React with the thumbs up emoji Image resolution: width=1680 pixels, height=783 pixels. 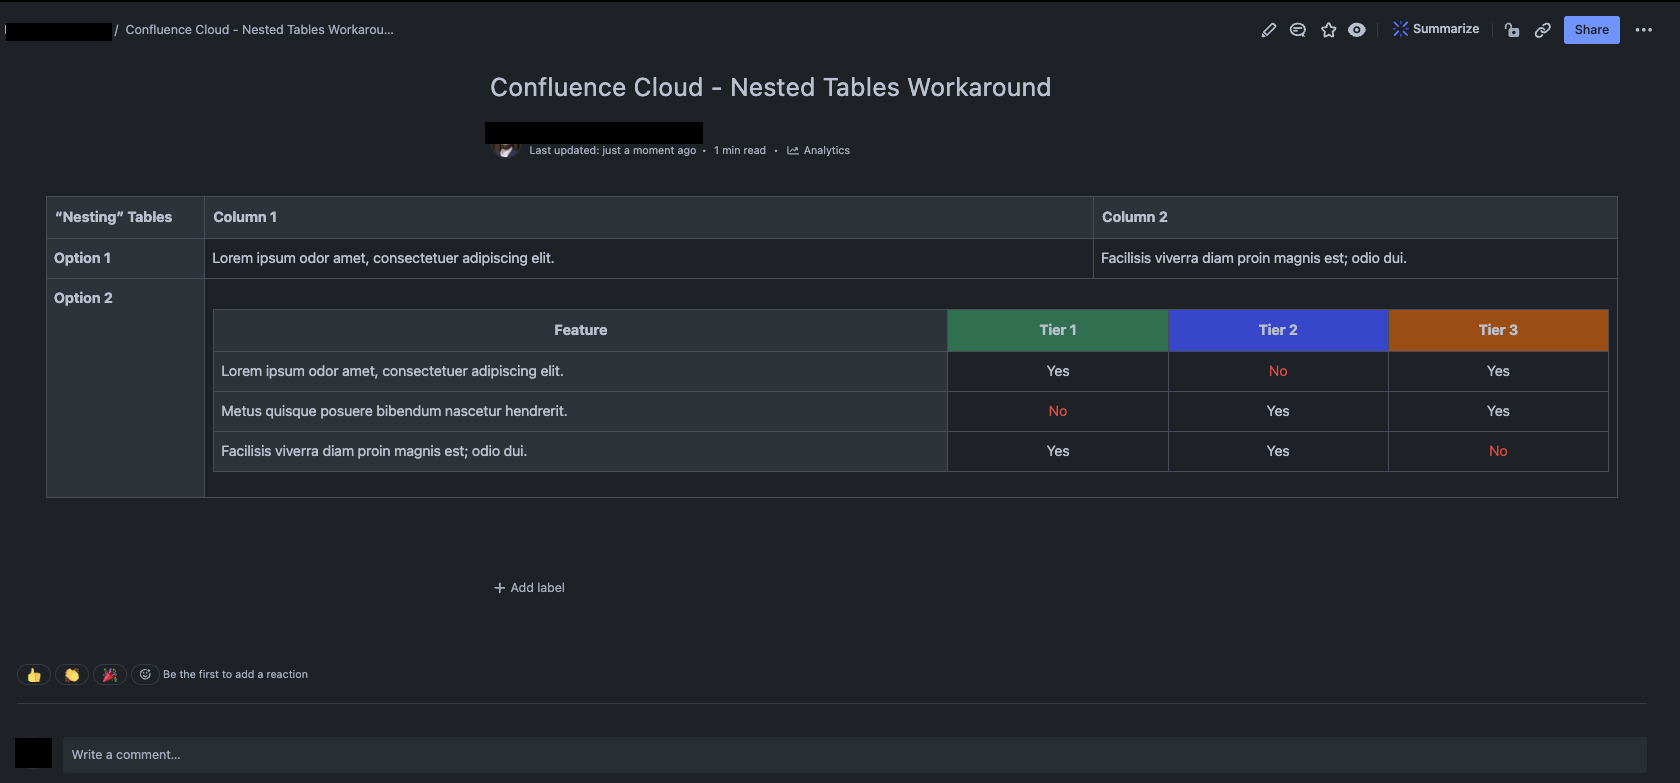(34, 675)
